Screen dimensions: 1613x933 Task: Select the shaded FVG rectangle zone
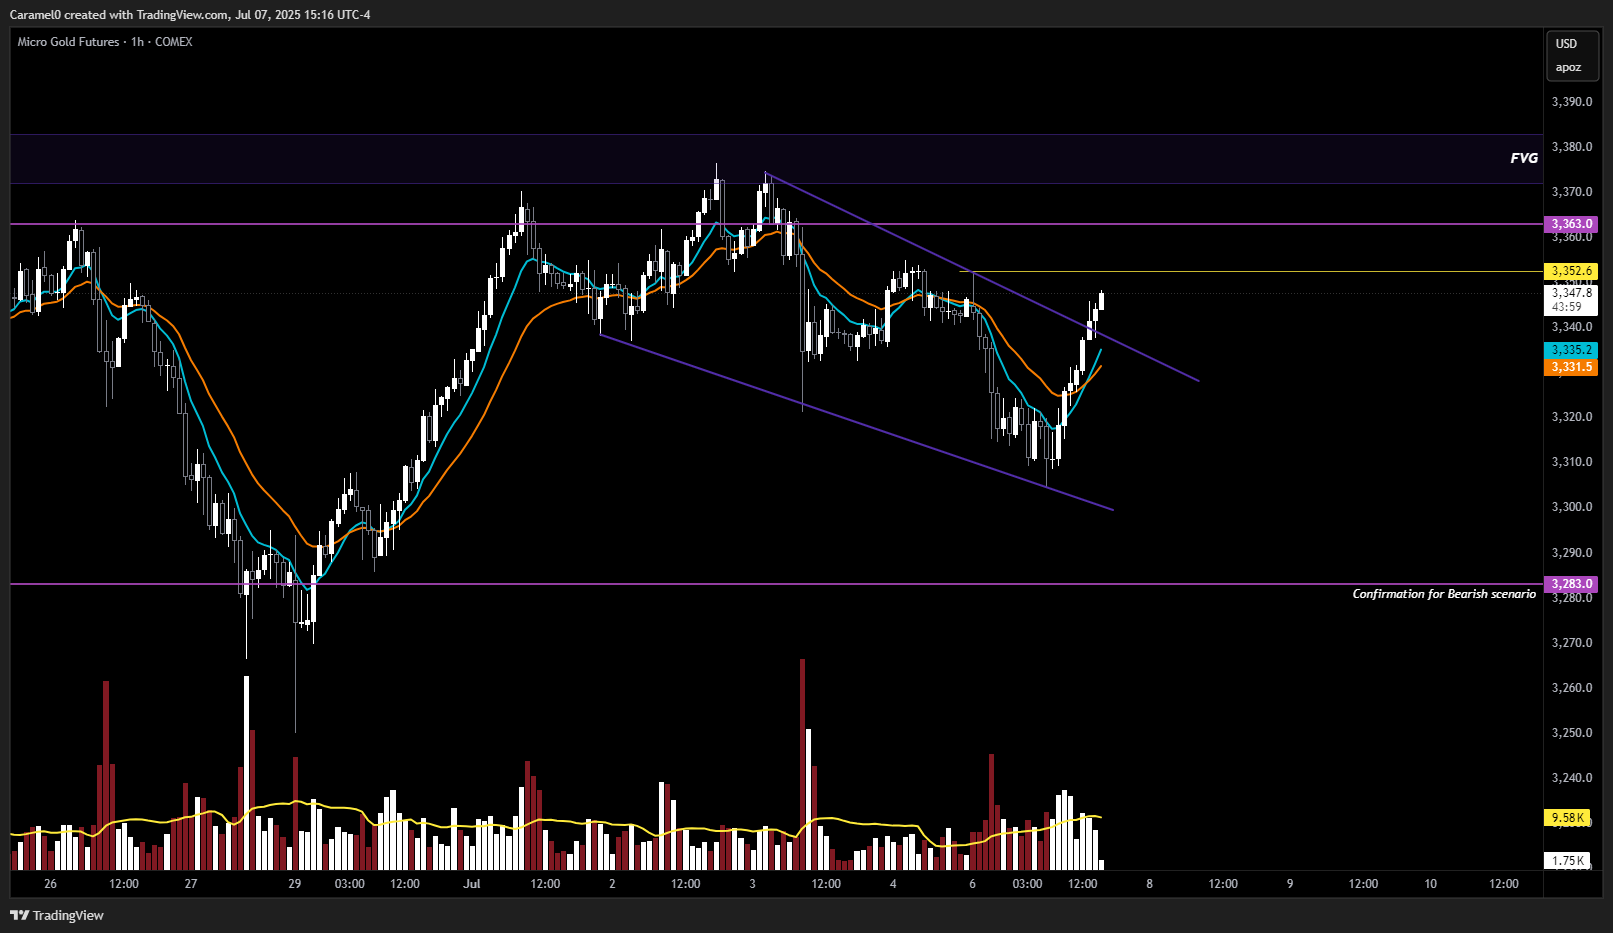[x=776, y=159]
